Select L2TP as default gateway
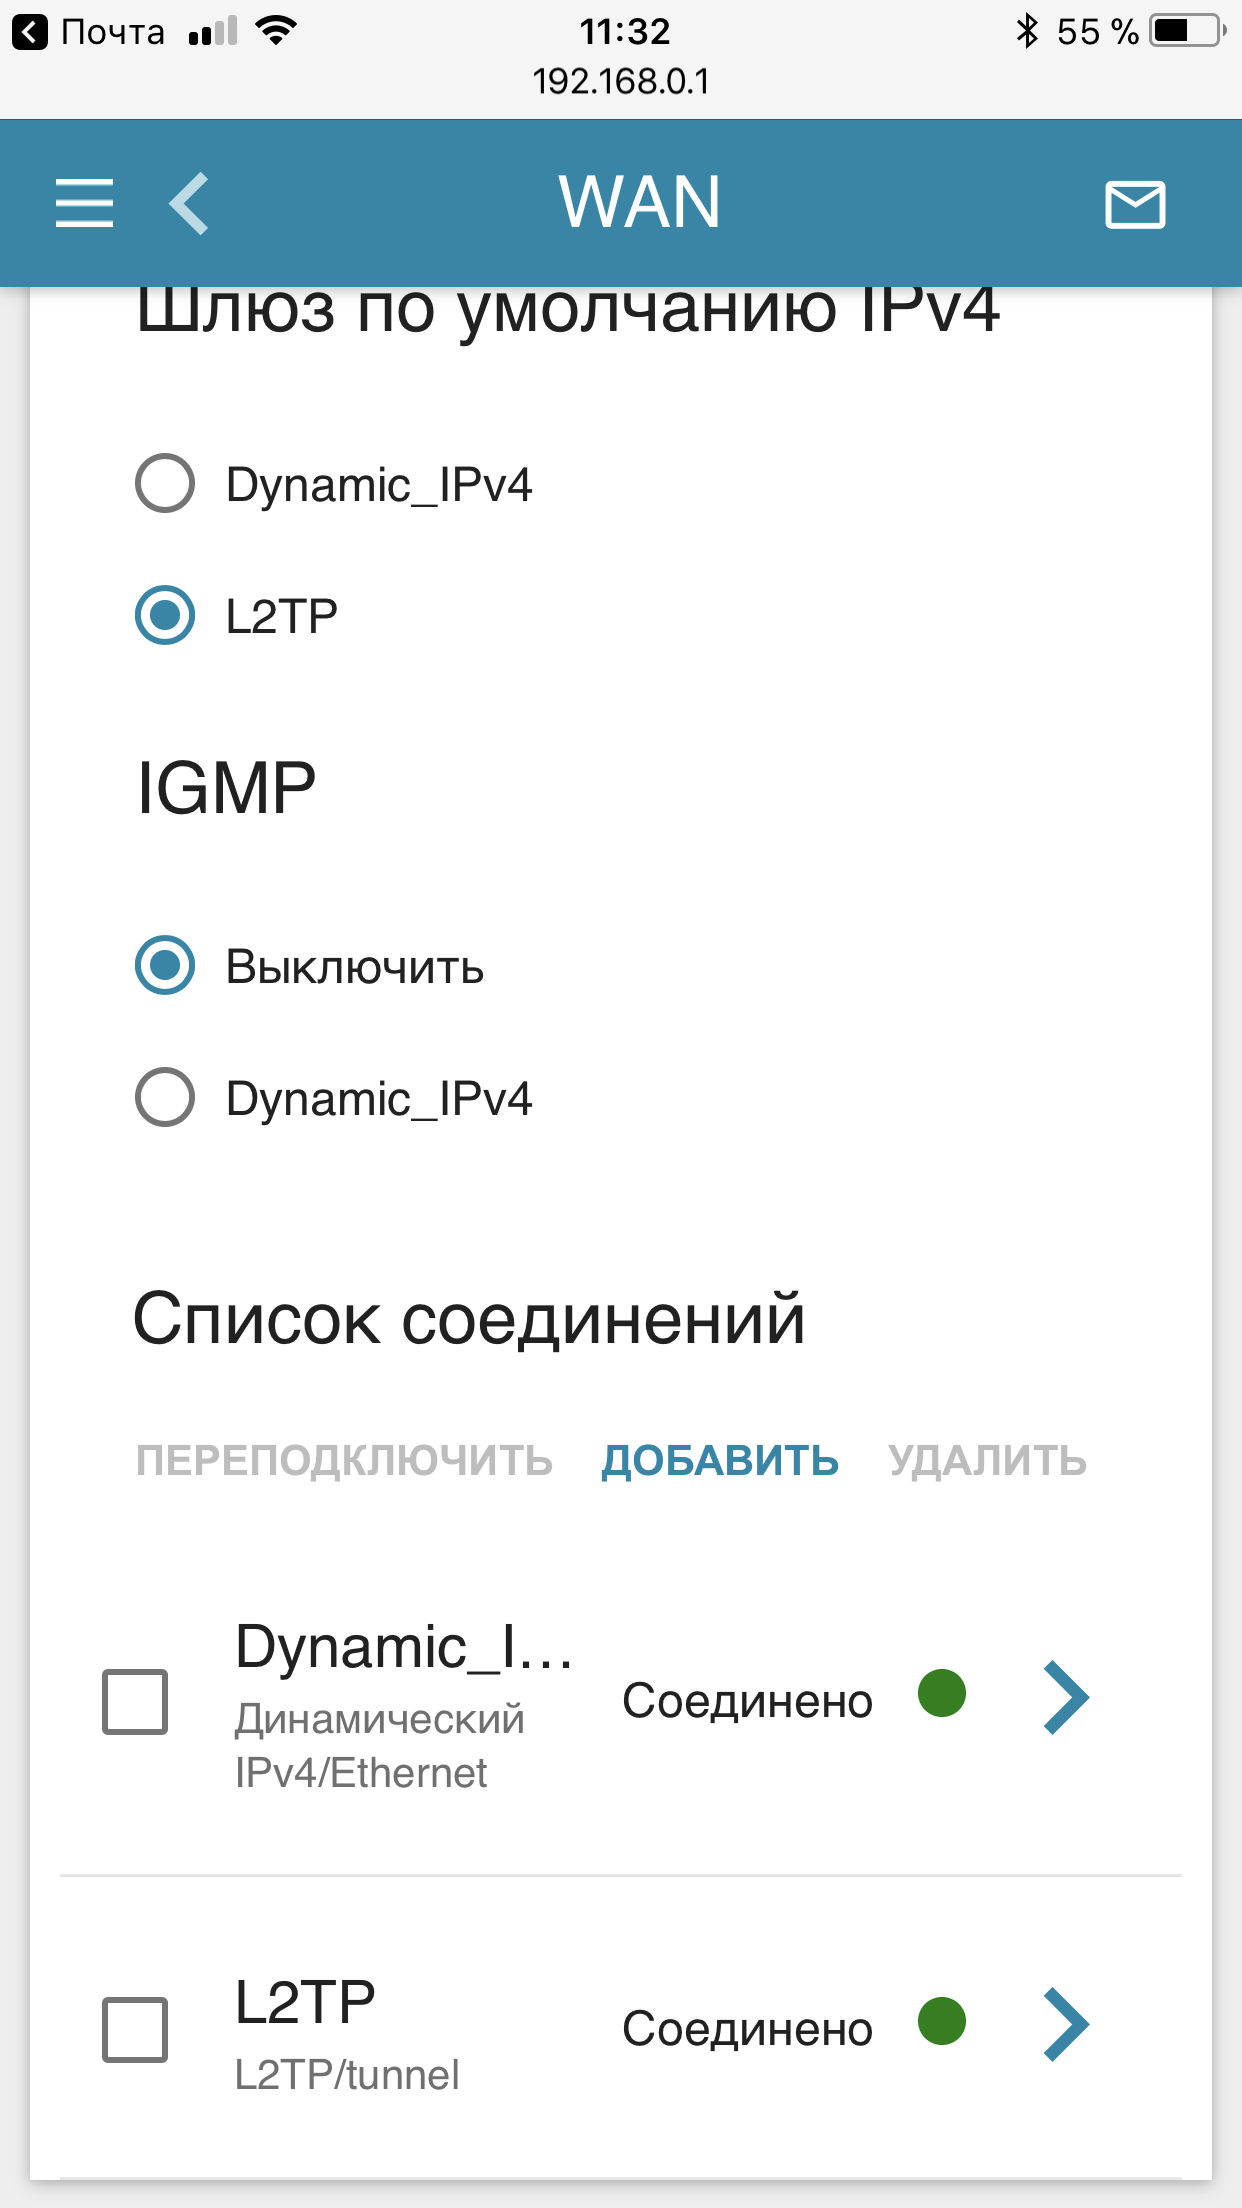This screenshot has height=2208, width=1242. point(165,615)
